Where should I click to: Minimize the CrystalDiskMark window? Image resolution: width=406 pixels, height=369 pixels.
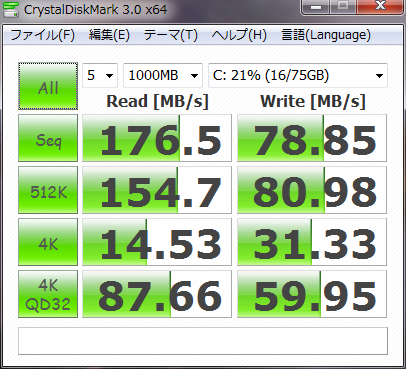316,6
